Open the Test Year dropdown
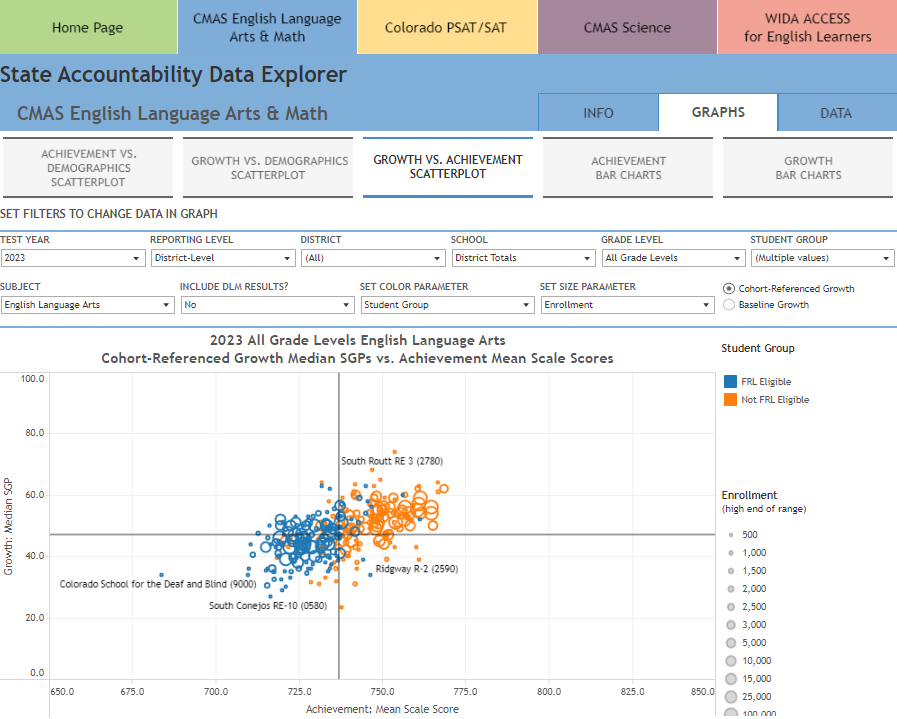 pyautogui.click(x=72, y=258)
